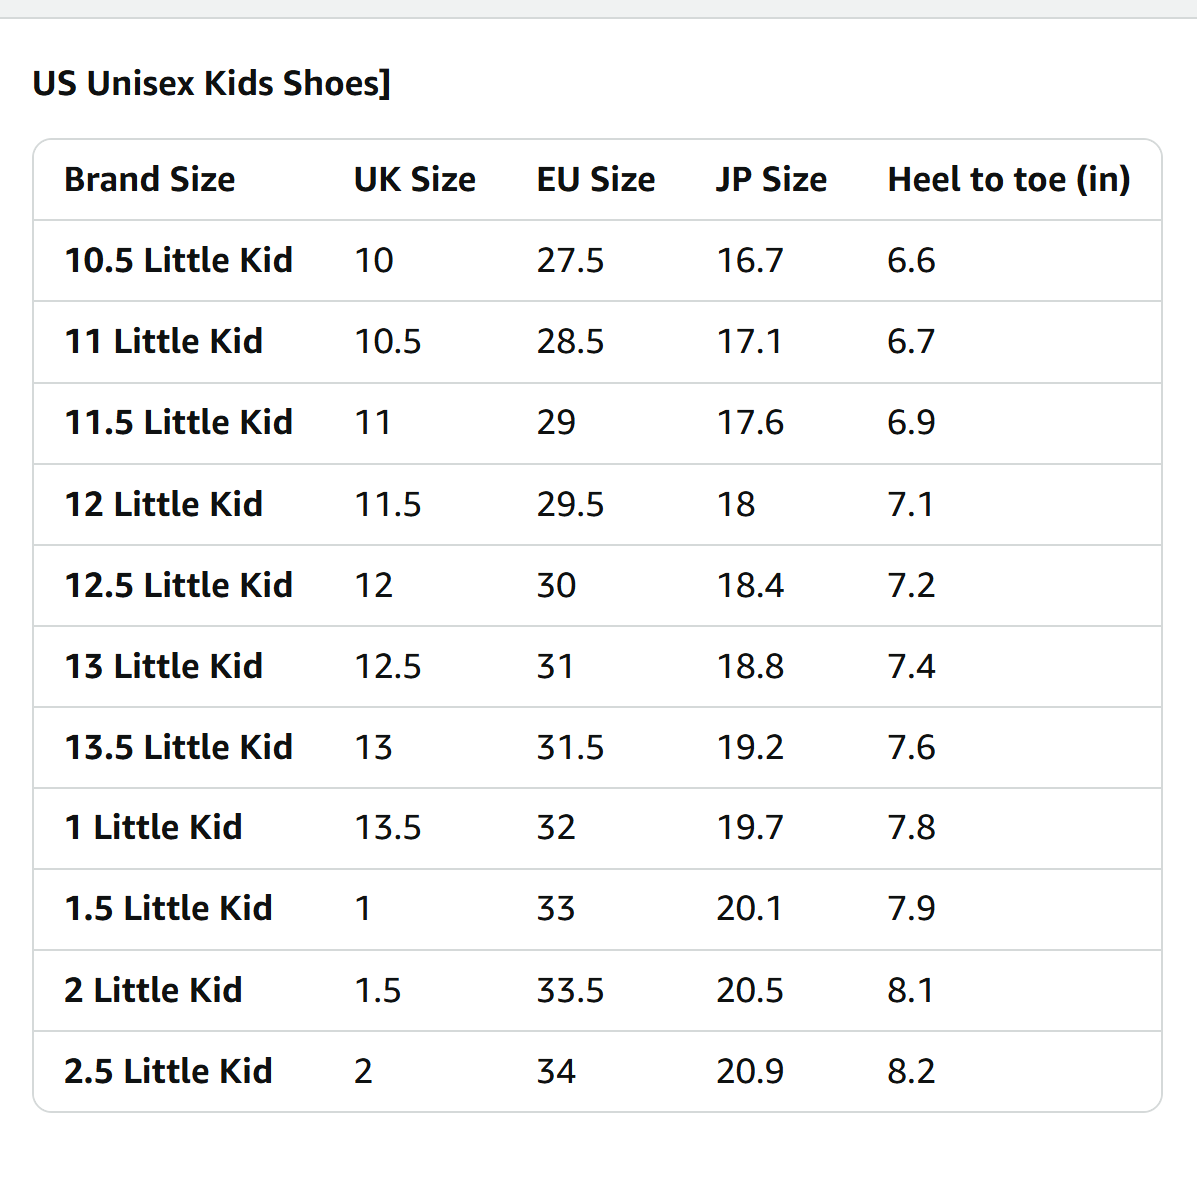The image size is (1197, 1190).
Task: Select the 11.5 Little Kid row label
Action: click(x=179, y=422)
